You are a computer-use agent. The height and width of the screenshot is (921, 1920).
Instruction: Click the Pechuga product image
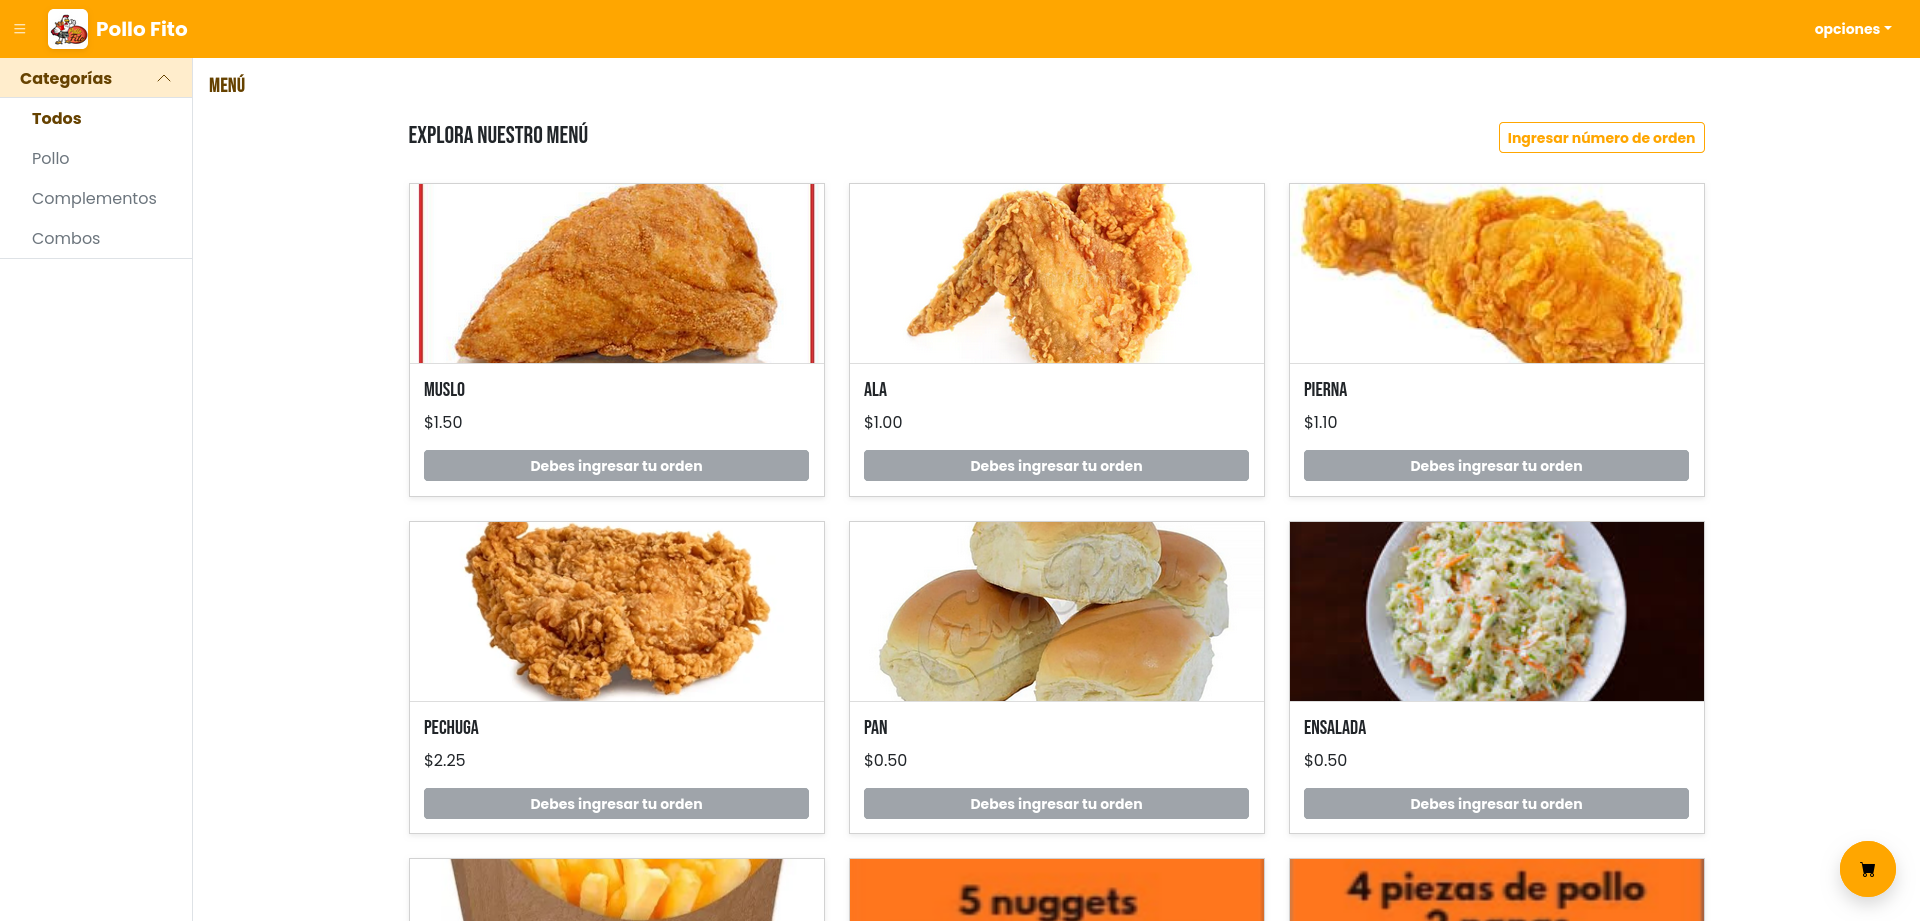[x=617, y=611]
